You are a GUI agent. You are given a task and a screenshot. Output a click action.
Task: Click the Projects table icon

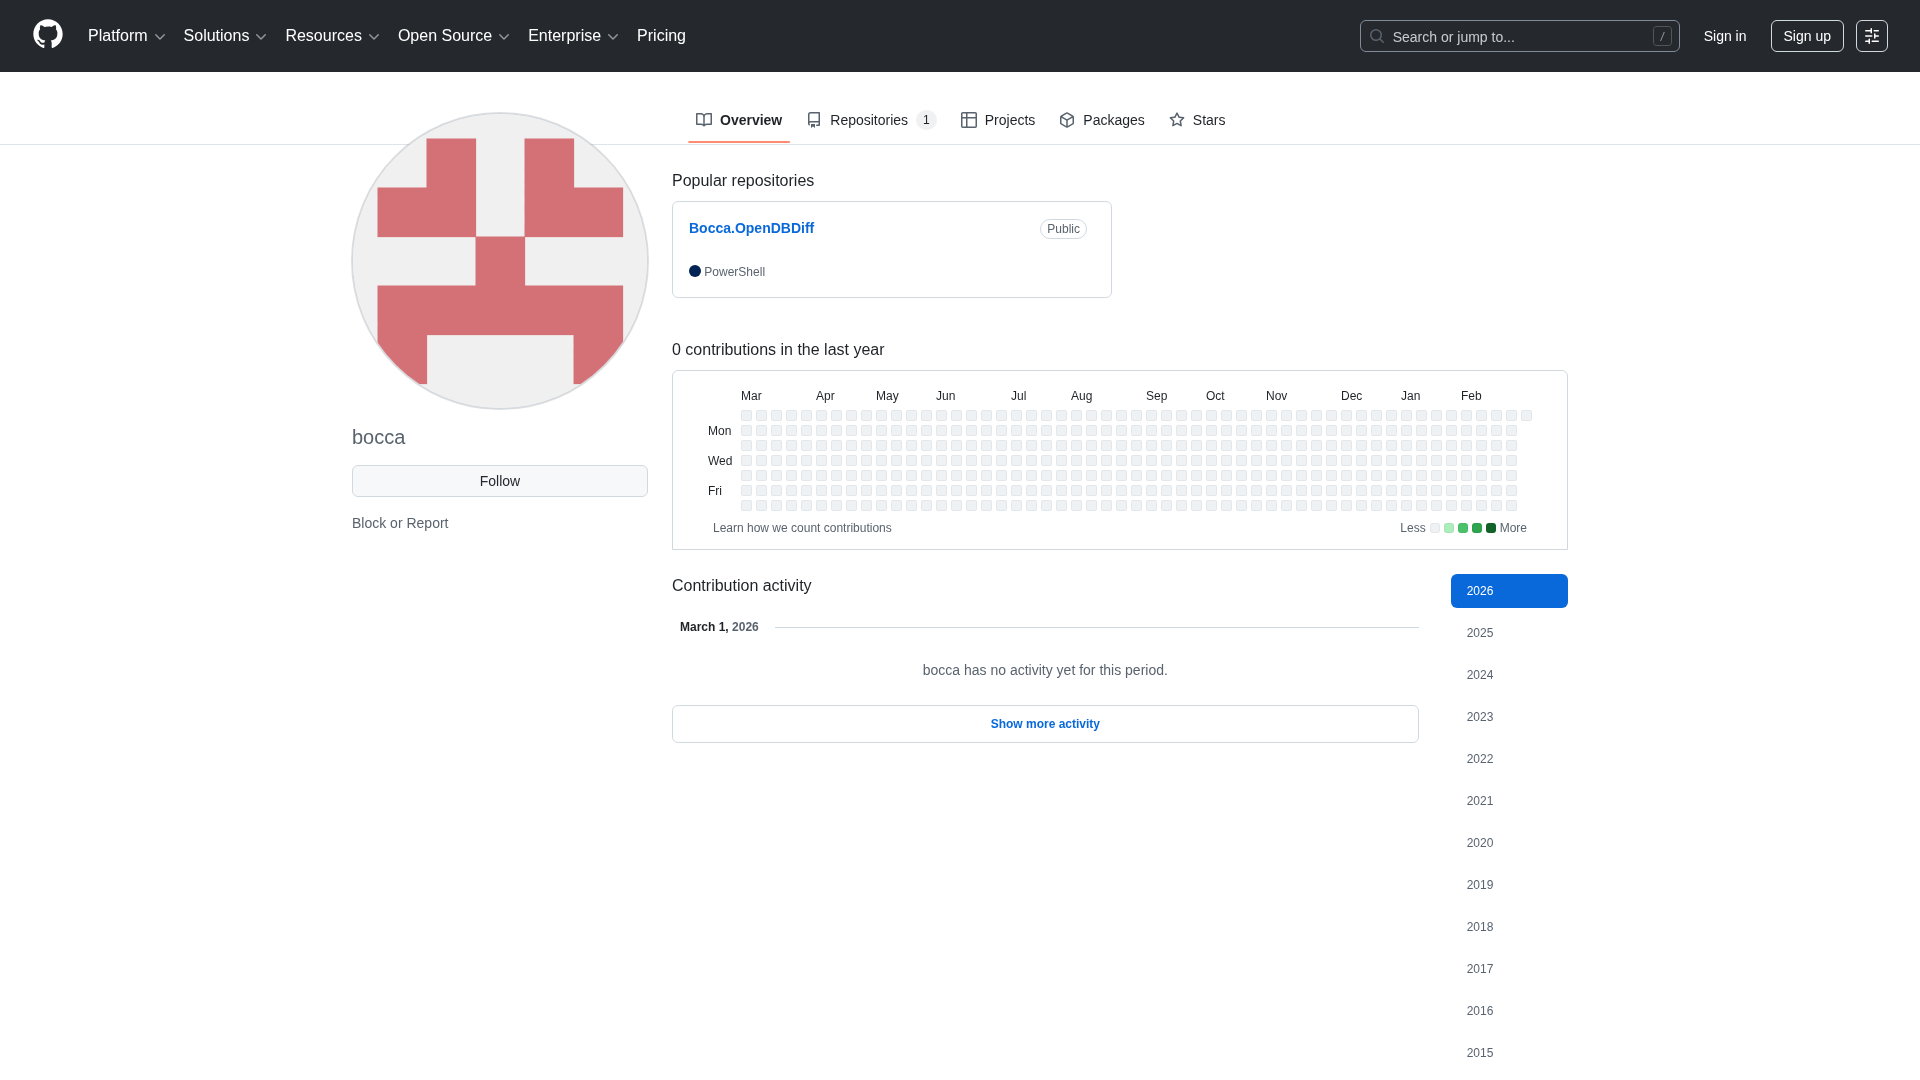pyautogui.click(x=968, y=120)
